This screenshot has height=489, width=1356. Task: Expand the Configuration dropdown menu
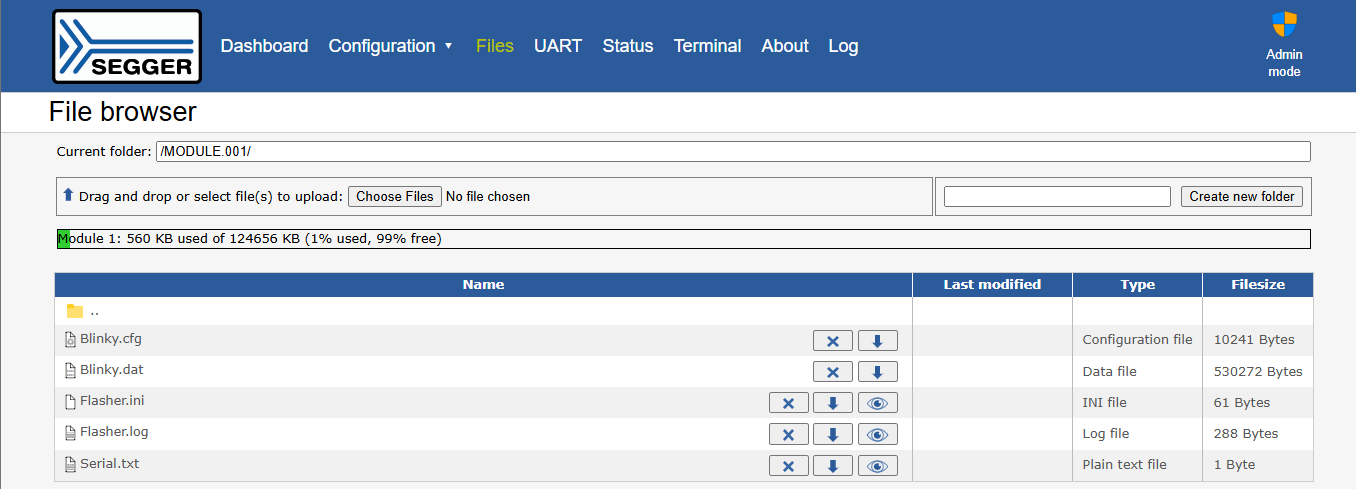pos(391,46)
